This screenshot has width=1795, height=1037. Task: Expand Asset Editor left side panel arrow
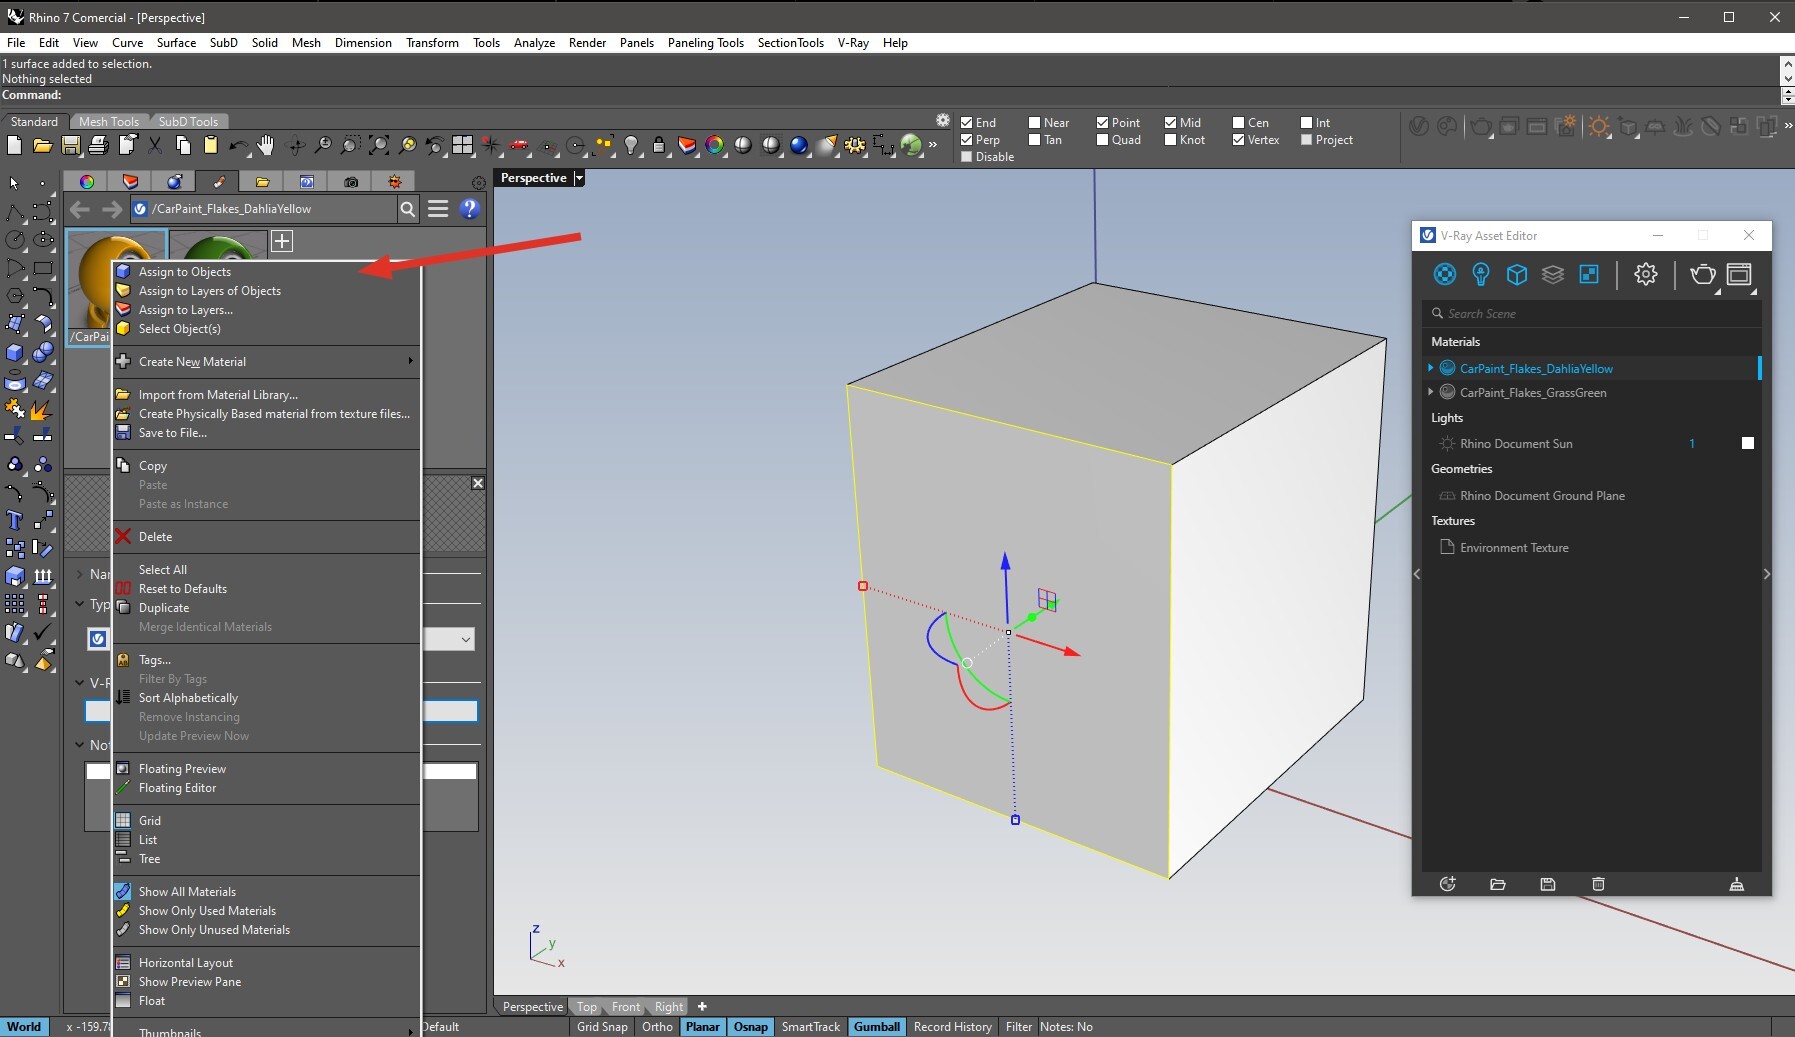(1417, 574)
